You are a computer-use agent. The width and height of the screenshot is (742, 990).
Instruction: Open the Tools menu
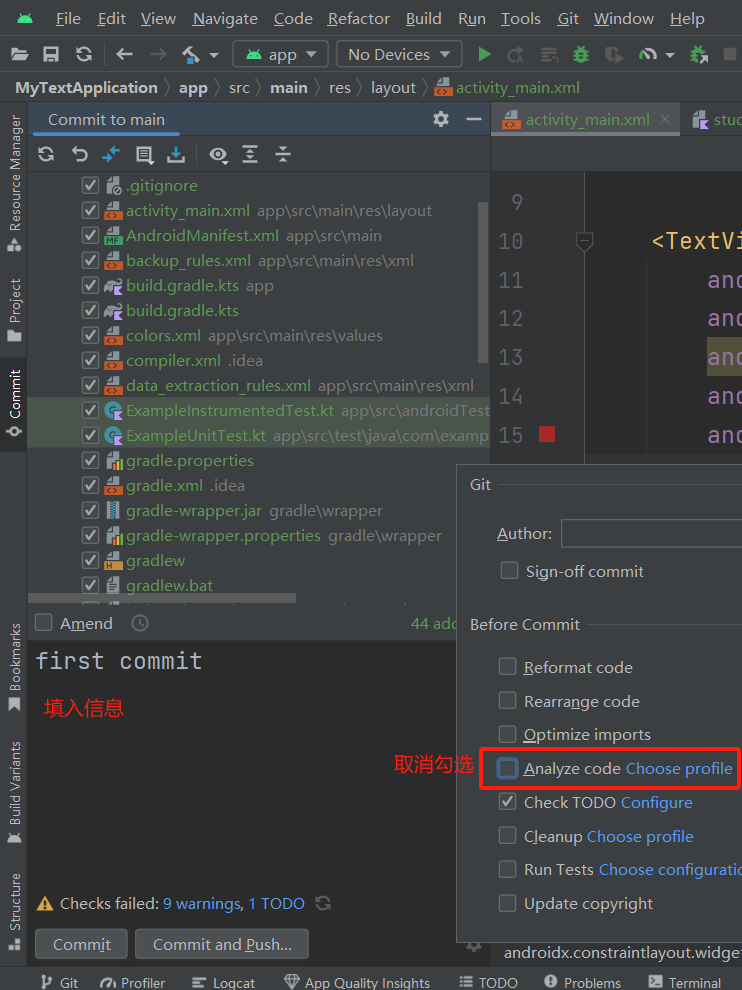[520, 19]
